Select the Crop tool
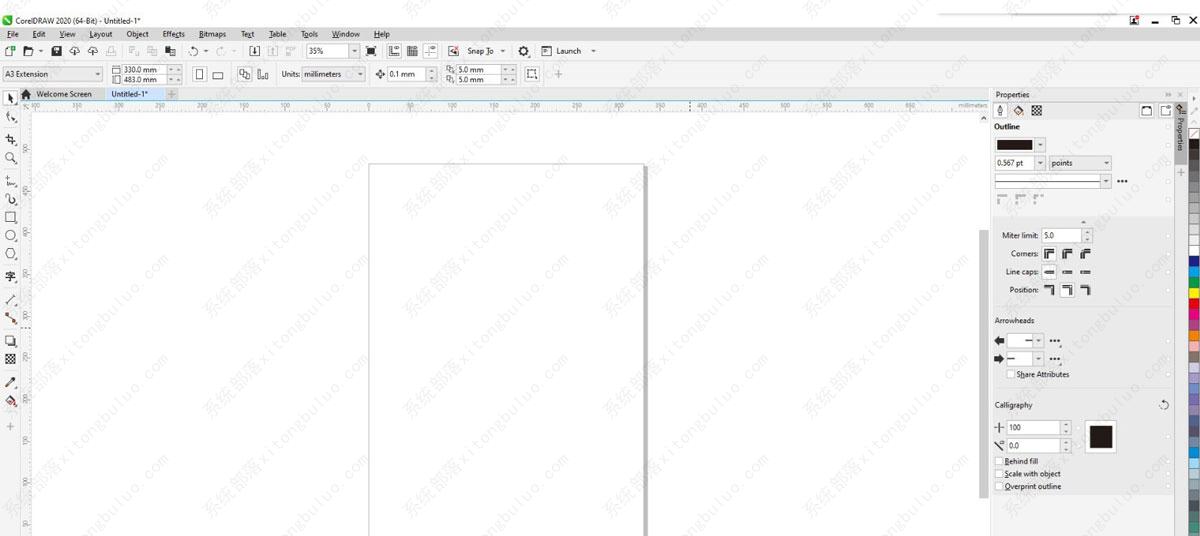 coord(10,139)
